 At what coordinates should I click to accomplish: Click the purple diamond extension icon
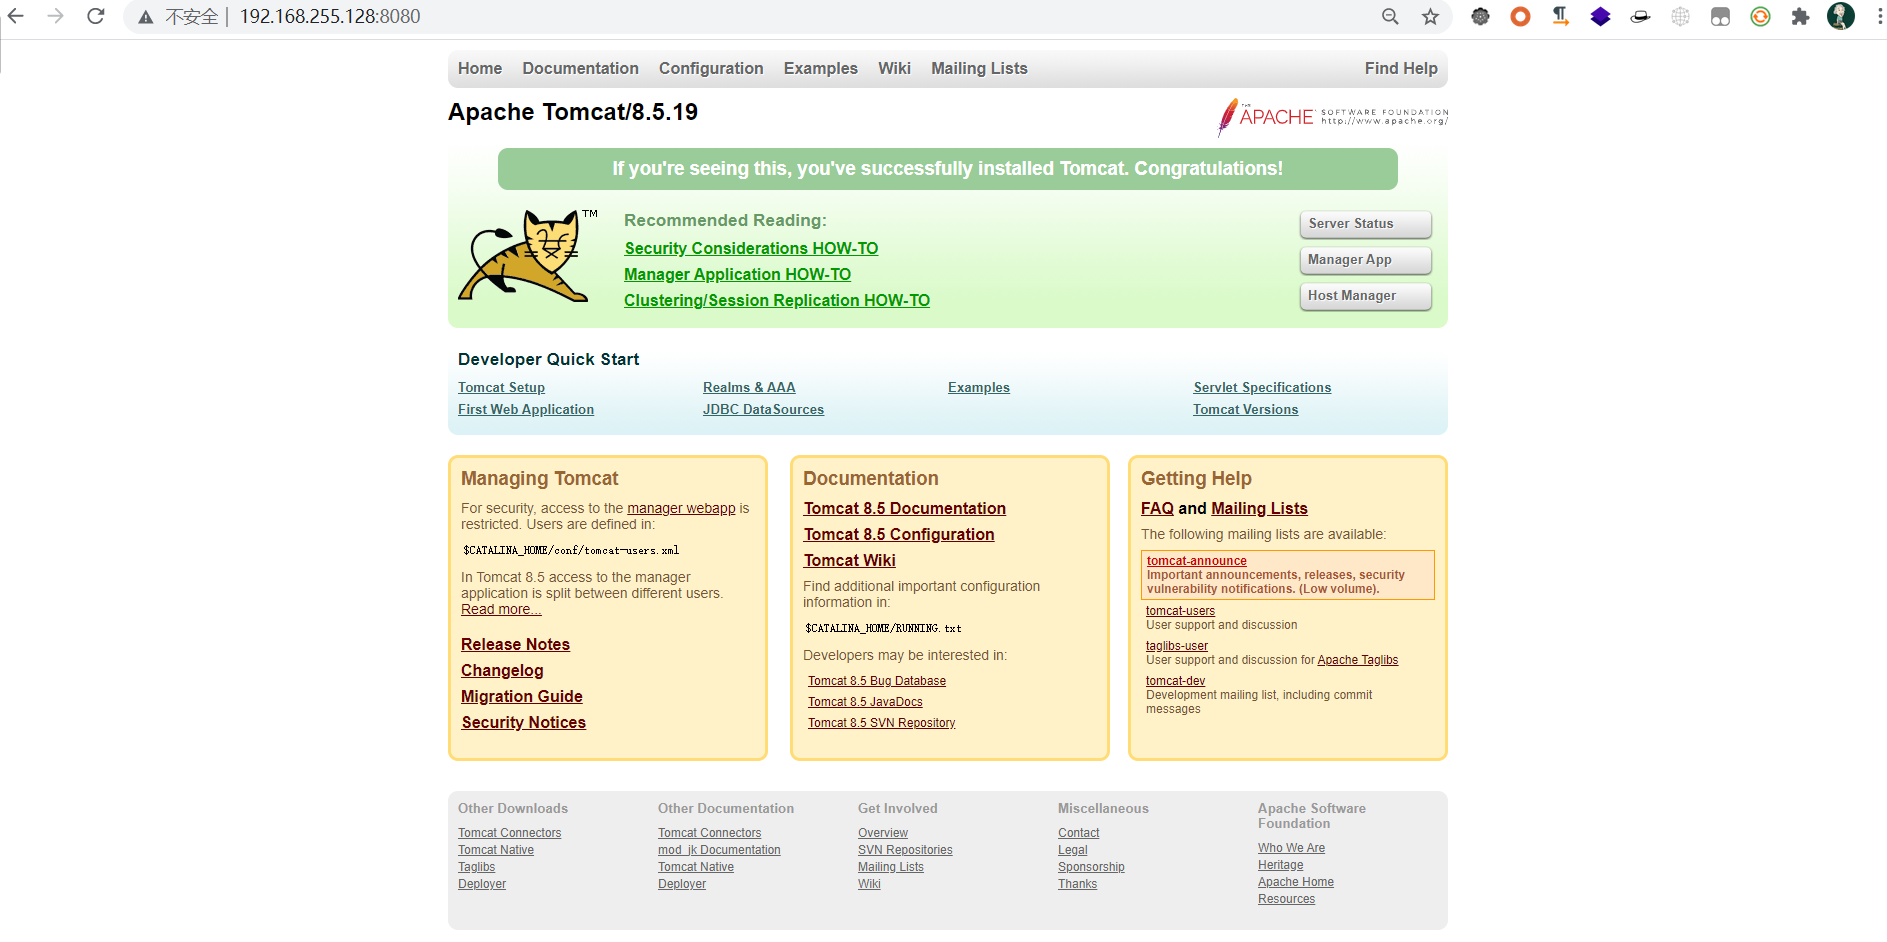(x=1600, y=16)
